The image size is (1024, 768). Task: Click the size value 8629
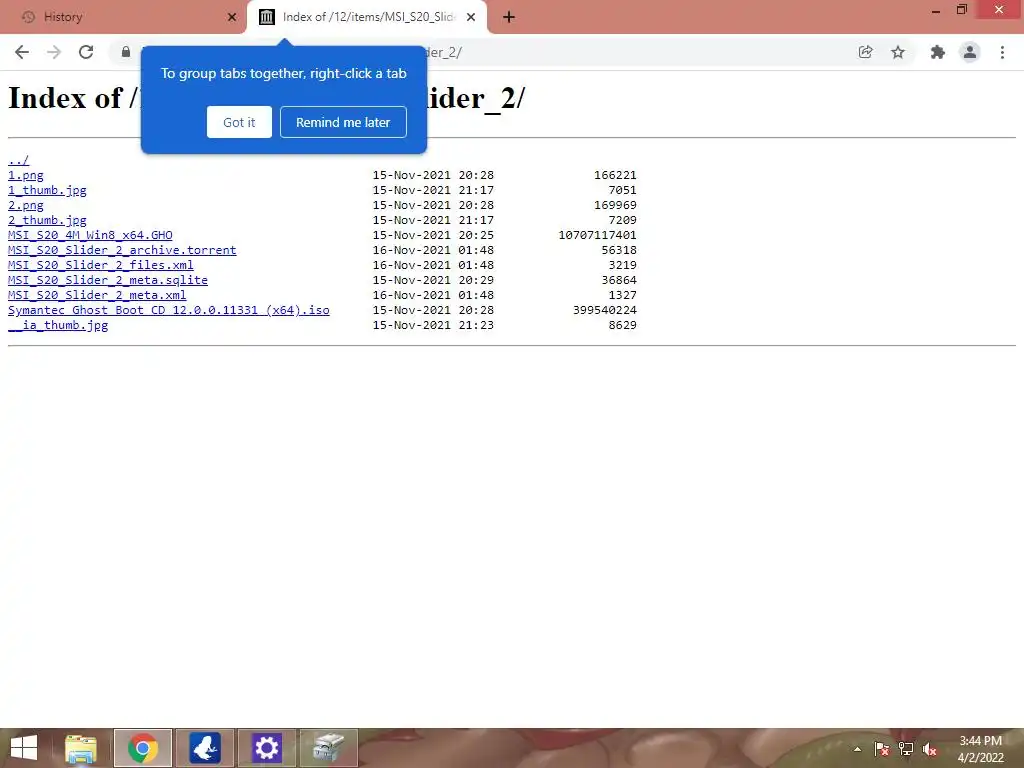pyautogui.click(x=622, y=325)
